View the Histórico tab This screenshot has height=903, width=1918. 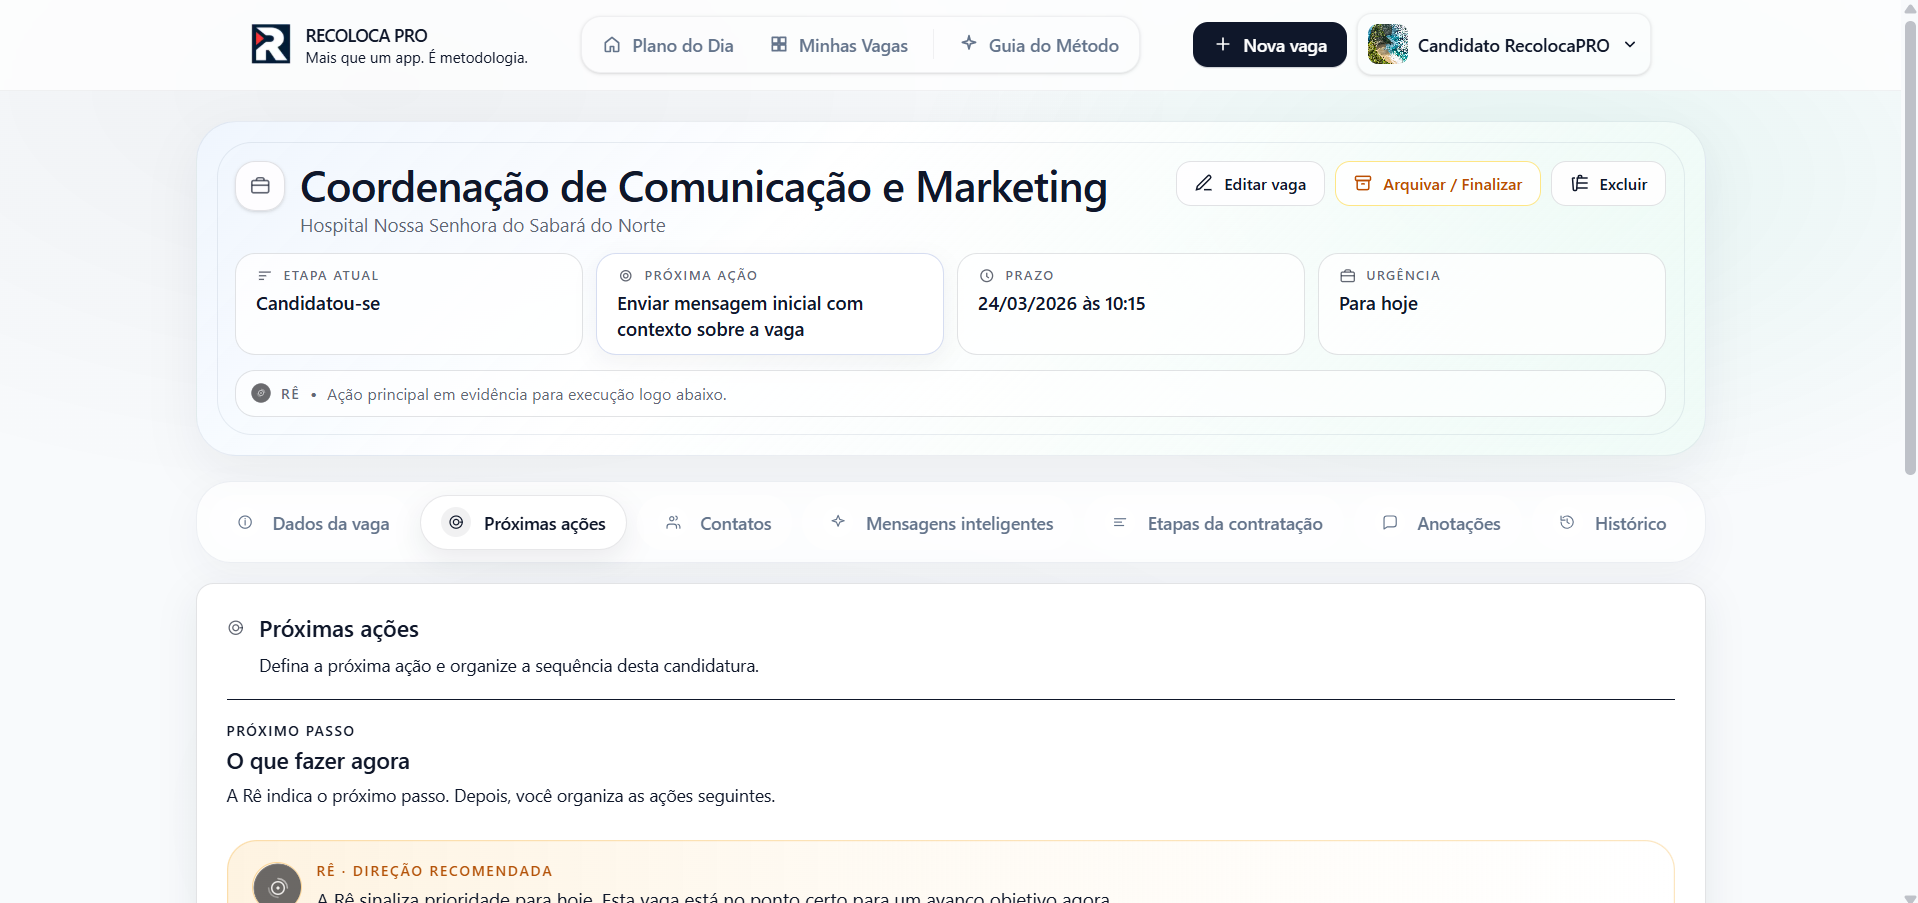pyautogui.click(x=1612, y=523)
